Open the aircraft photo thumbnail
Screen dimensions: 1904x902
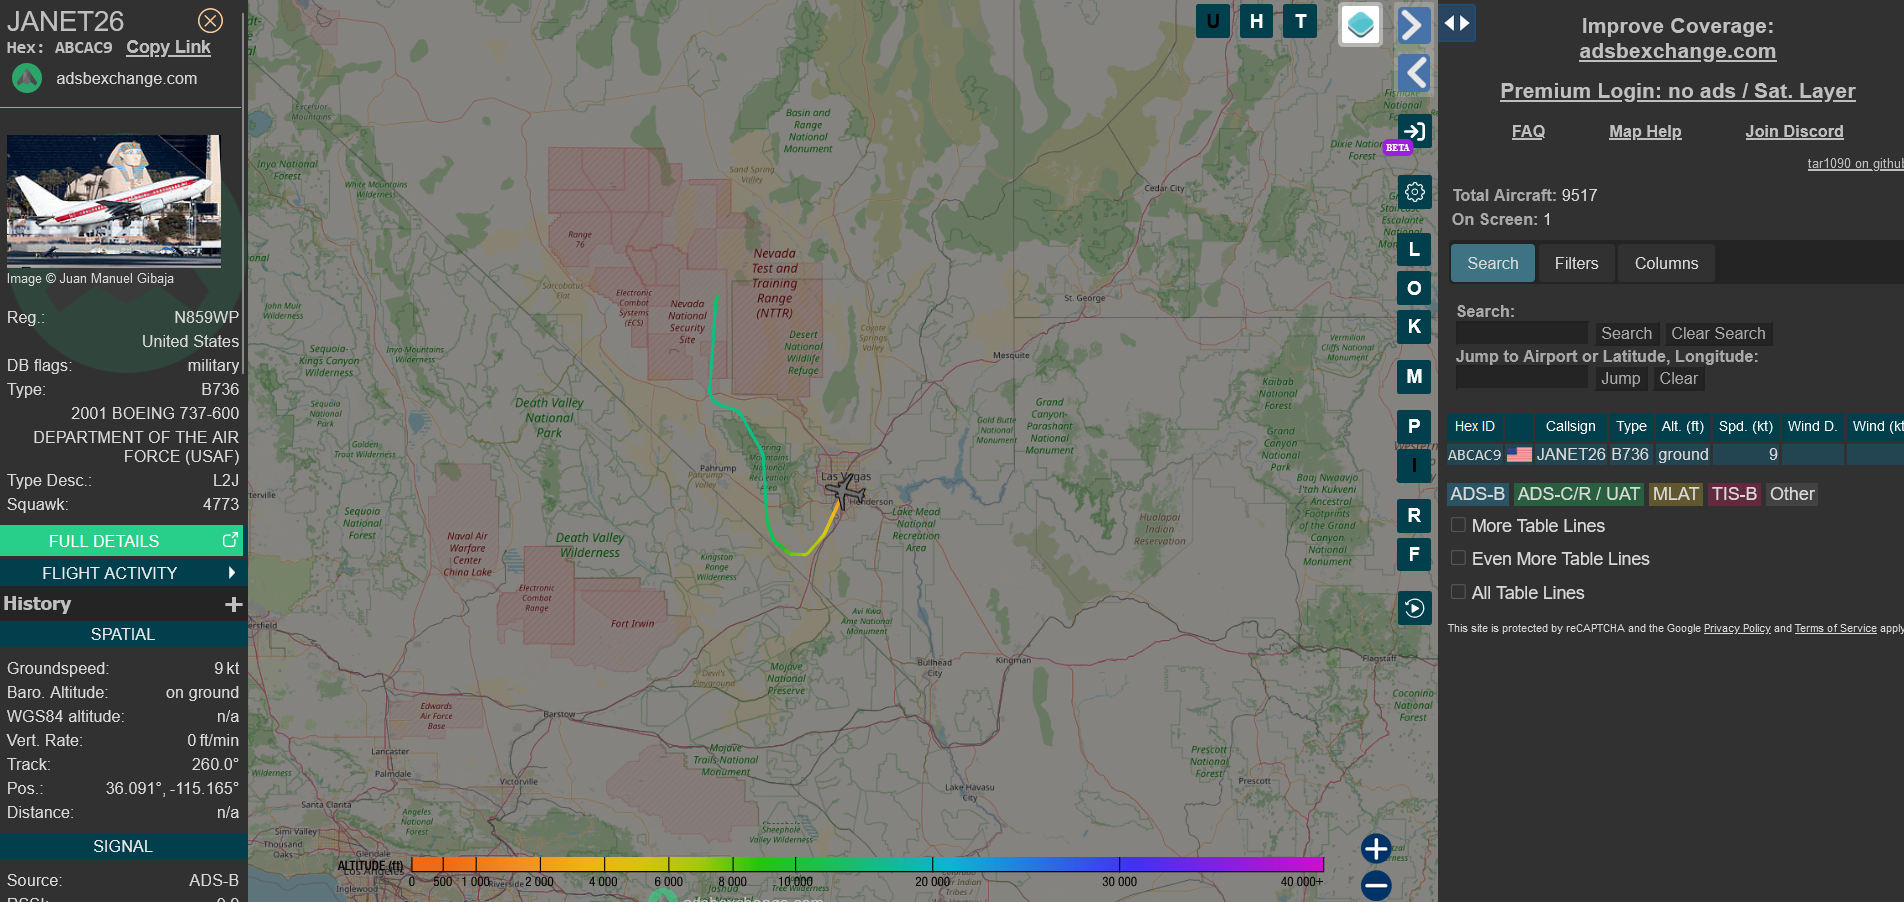114,200
